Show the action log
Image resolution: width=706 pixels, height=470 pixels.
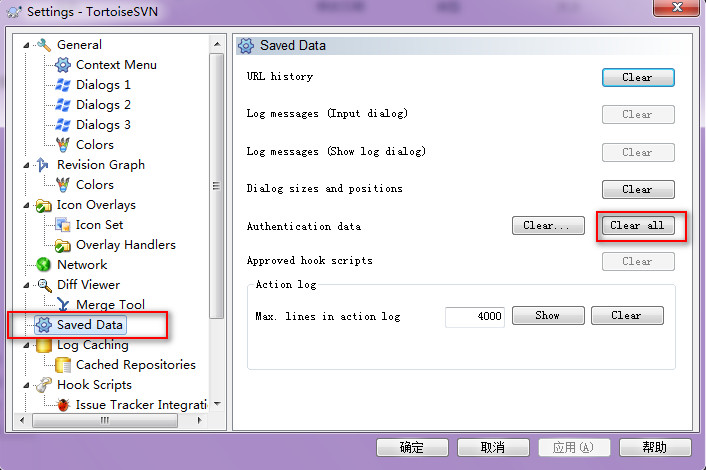(x=548, y=316)
